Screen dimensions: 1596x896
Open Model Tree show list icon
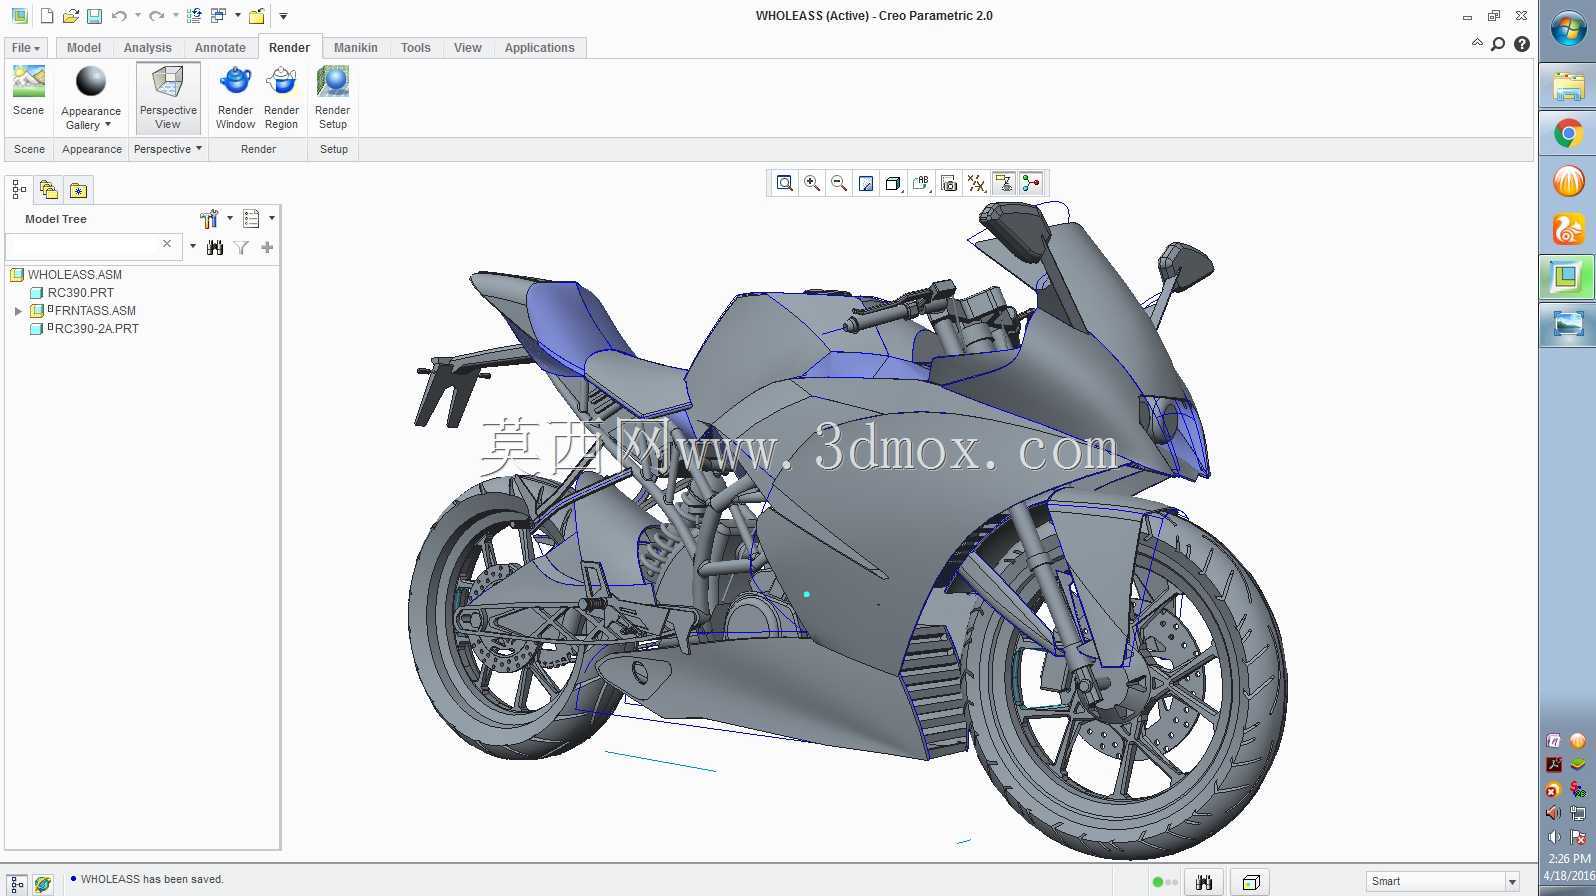pyautogui.click(x=251, y=219)
